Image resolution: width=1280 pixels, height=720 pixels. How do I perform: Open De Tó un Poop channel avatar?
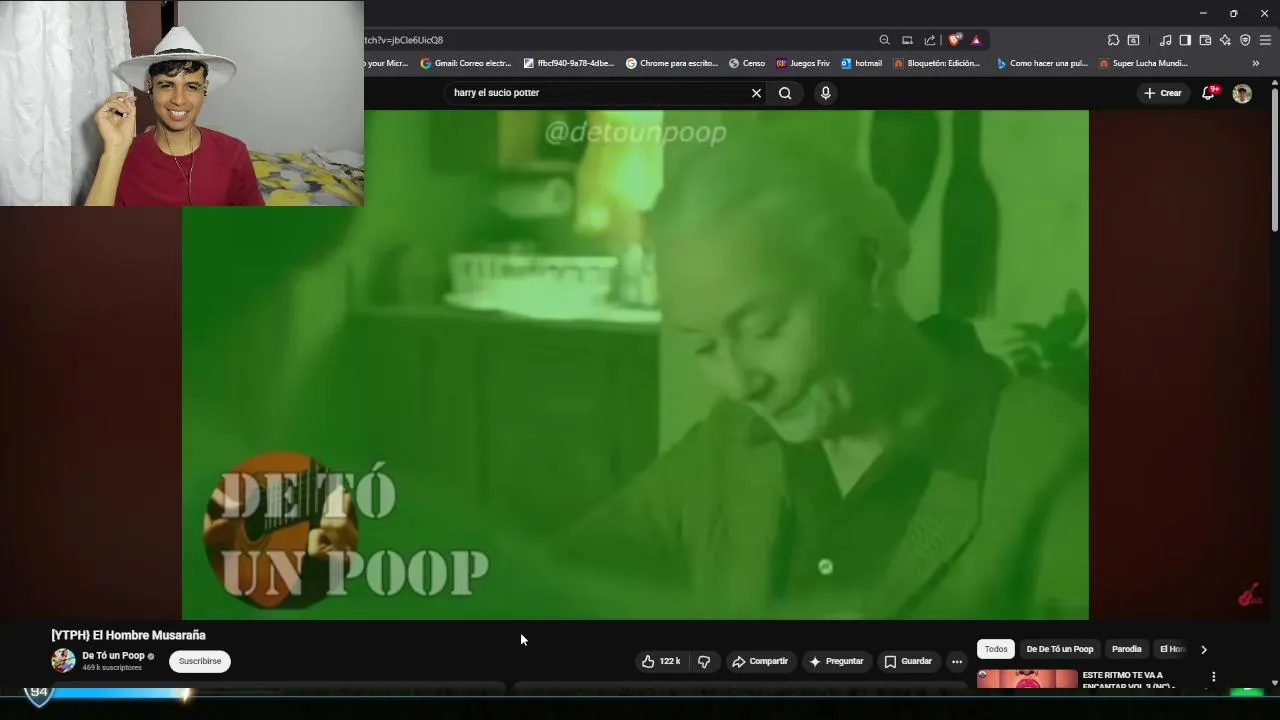(63, 660)
